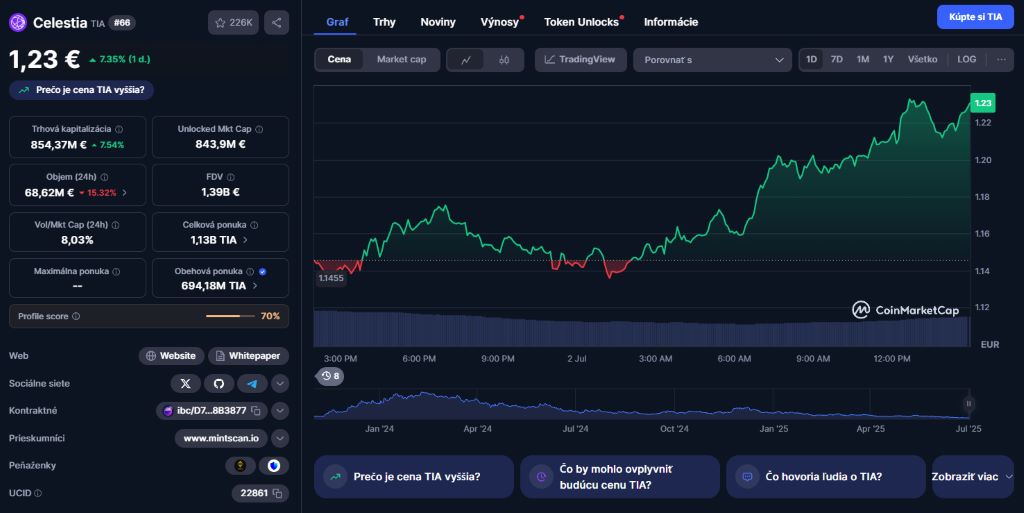Expand Celková ponuka details arrow

[246, 240]
